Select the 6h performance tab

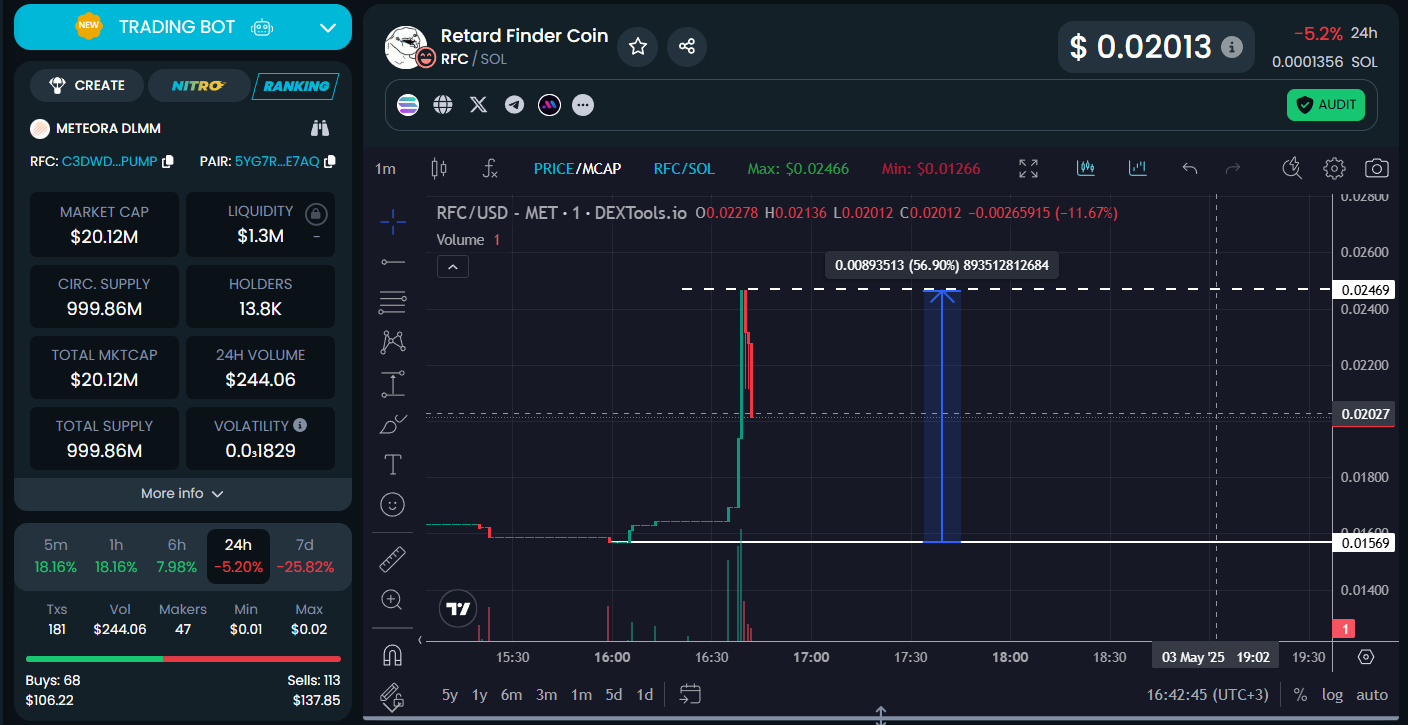click(x=177, y=555)
